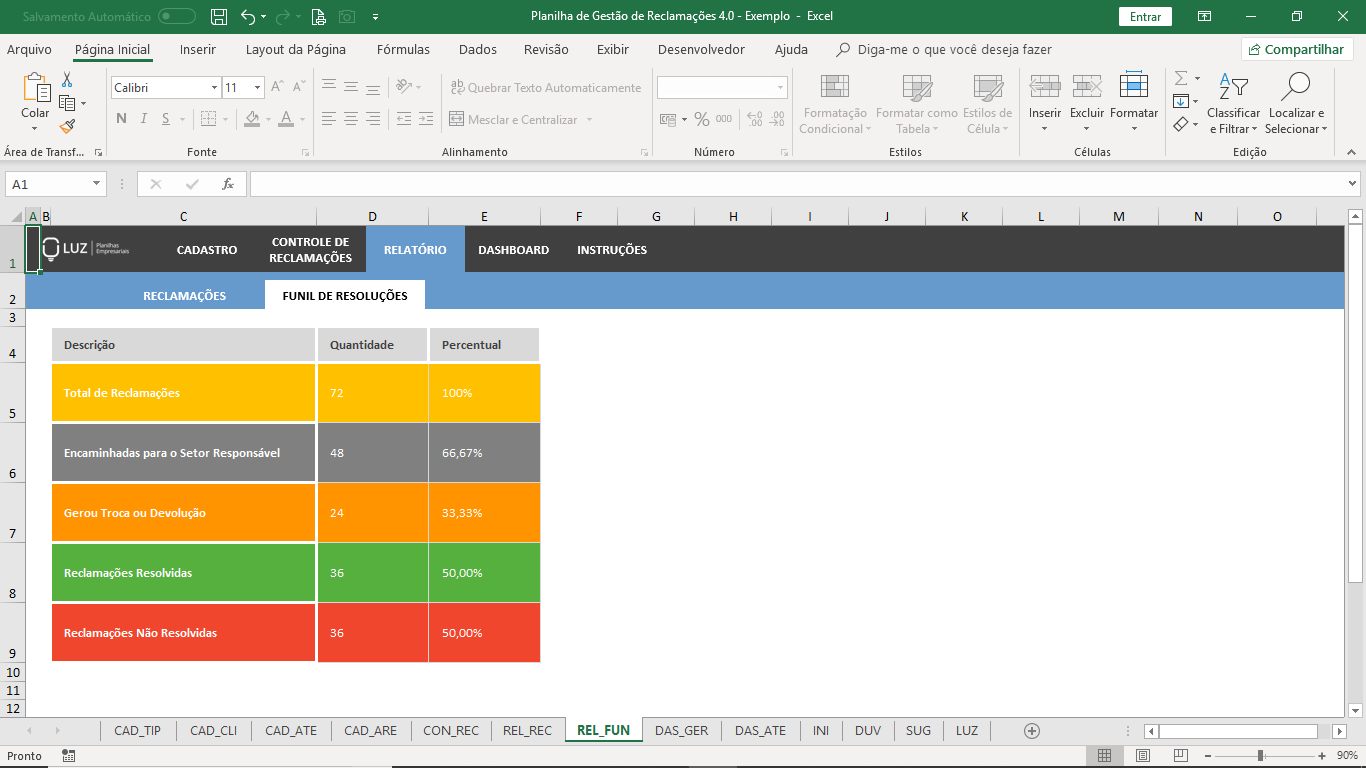Click the DASHBOARD navigation button
Viewport: 1366px width, 768px height.
click(x=513, y=250)
